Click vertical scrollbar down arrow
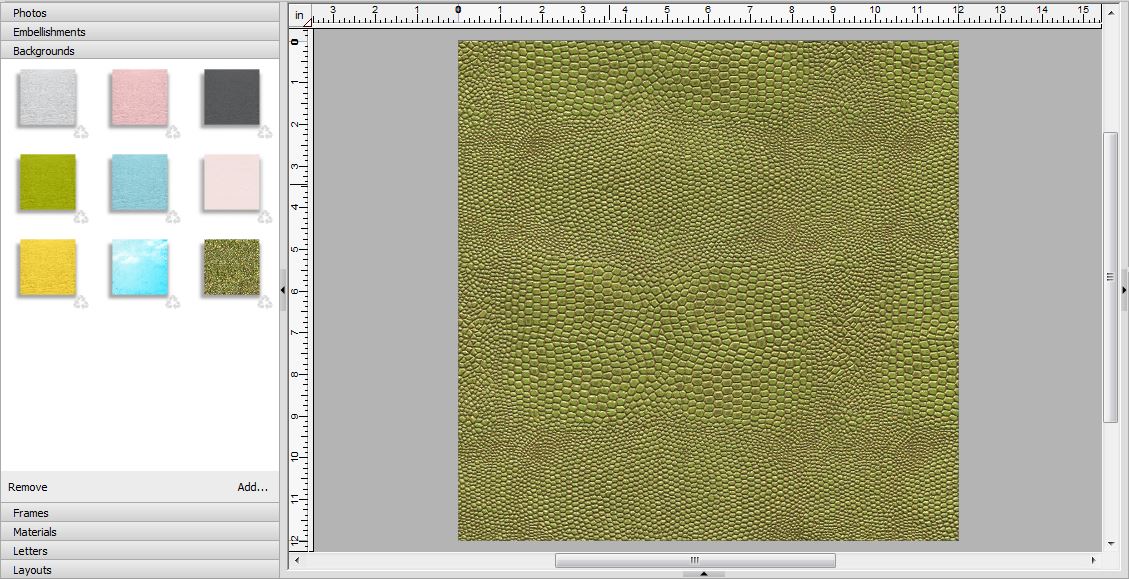This screenshot has width=1129, height=579. pos(1110,544)
